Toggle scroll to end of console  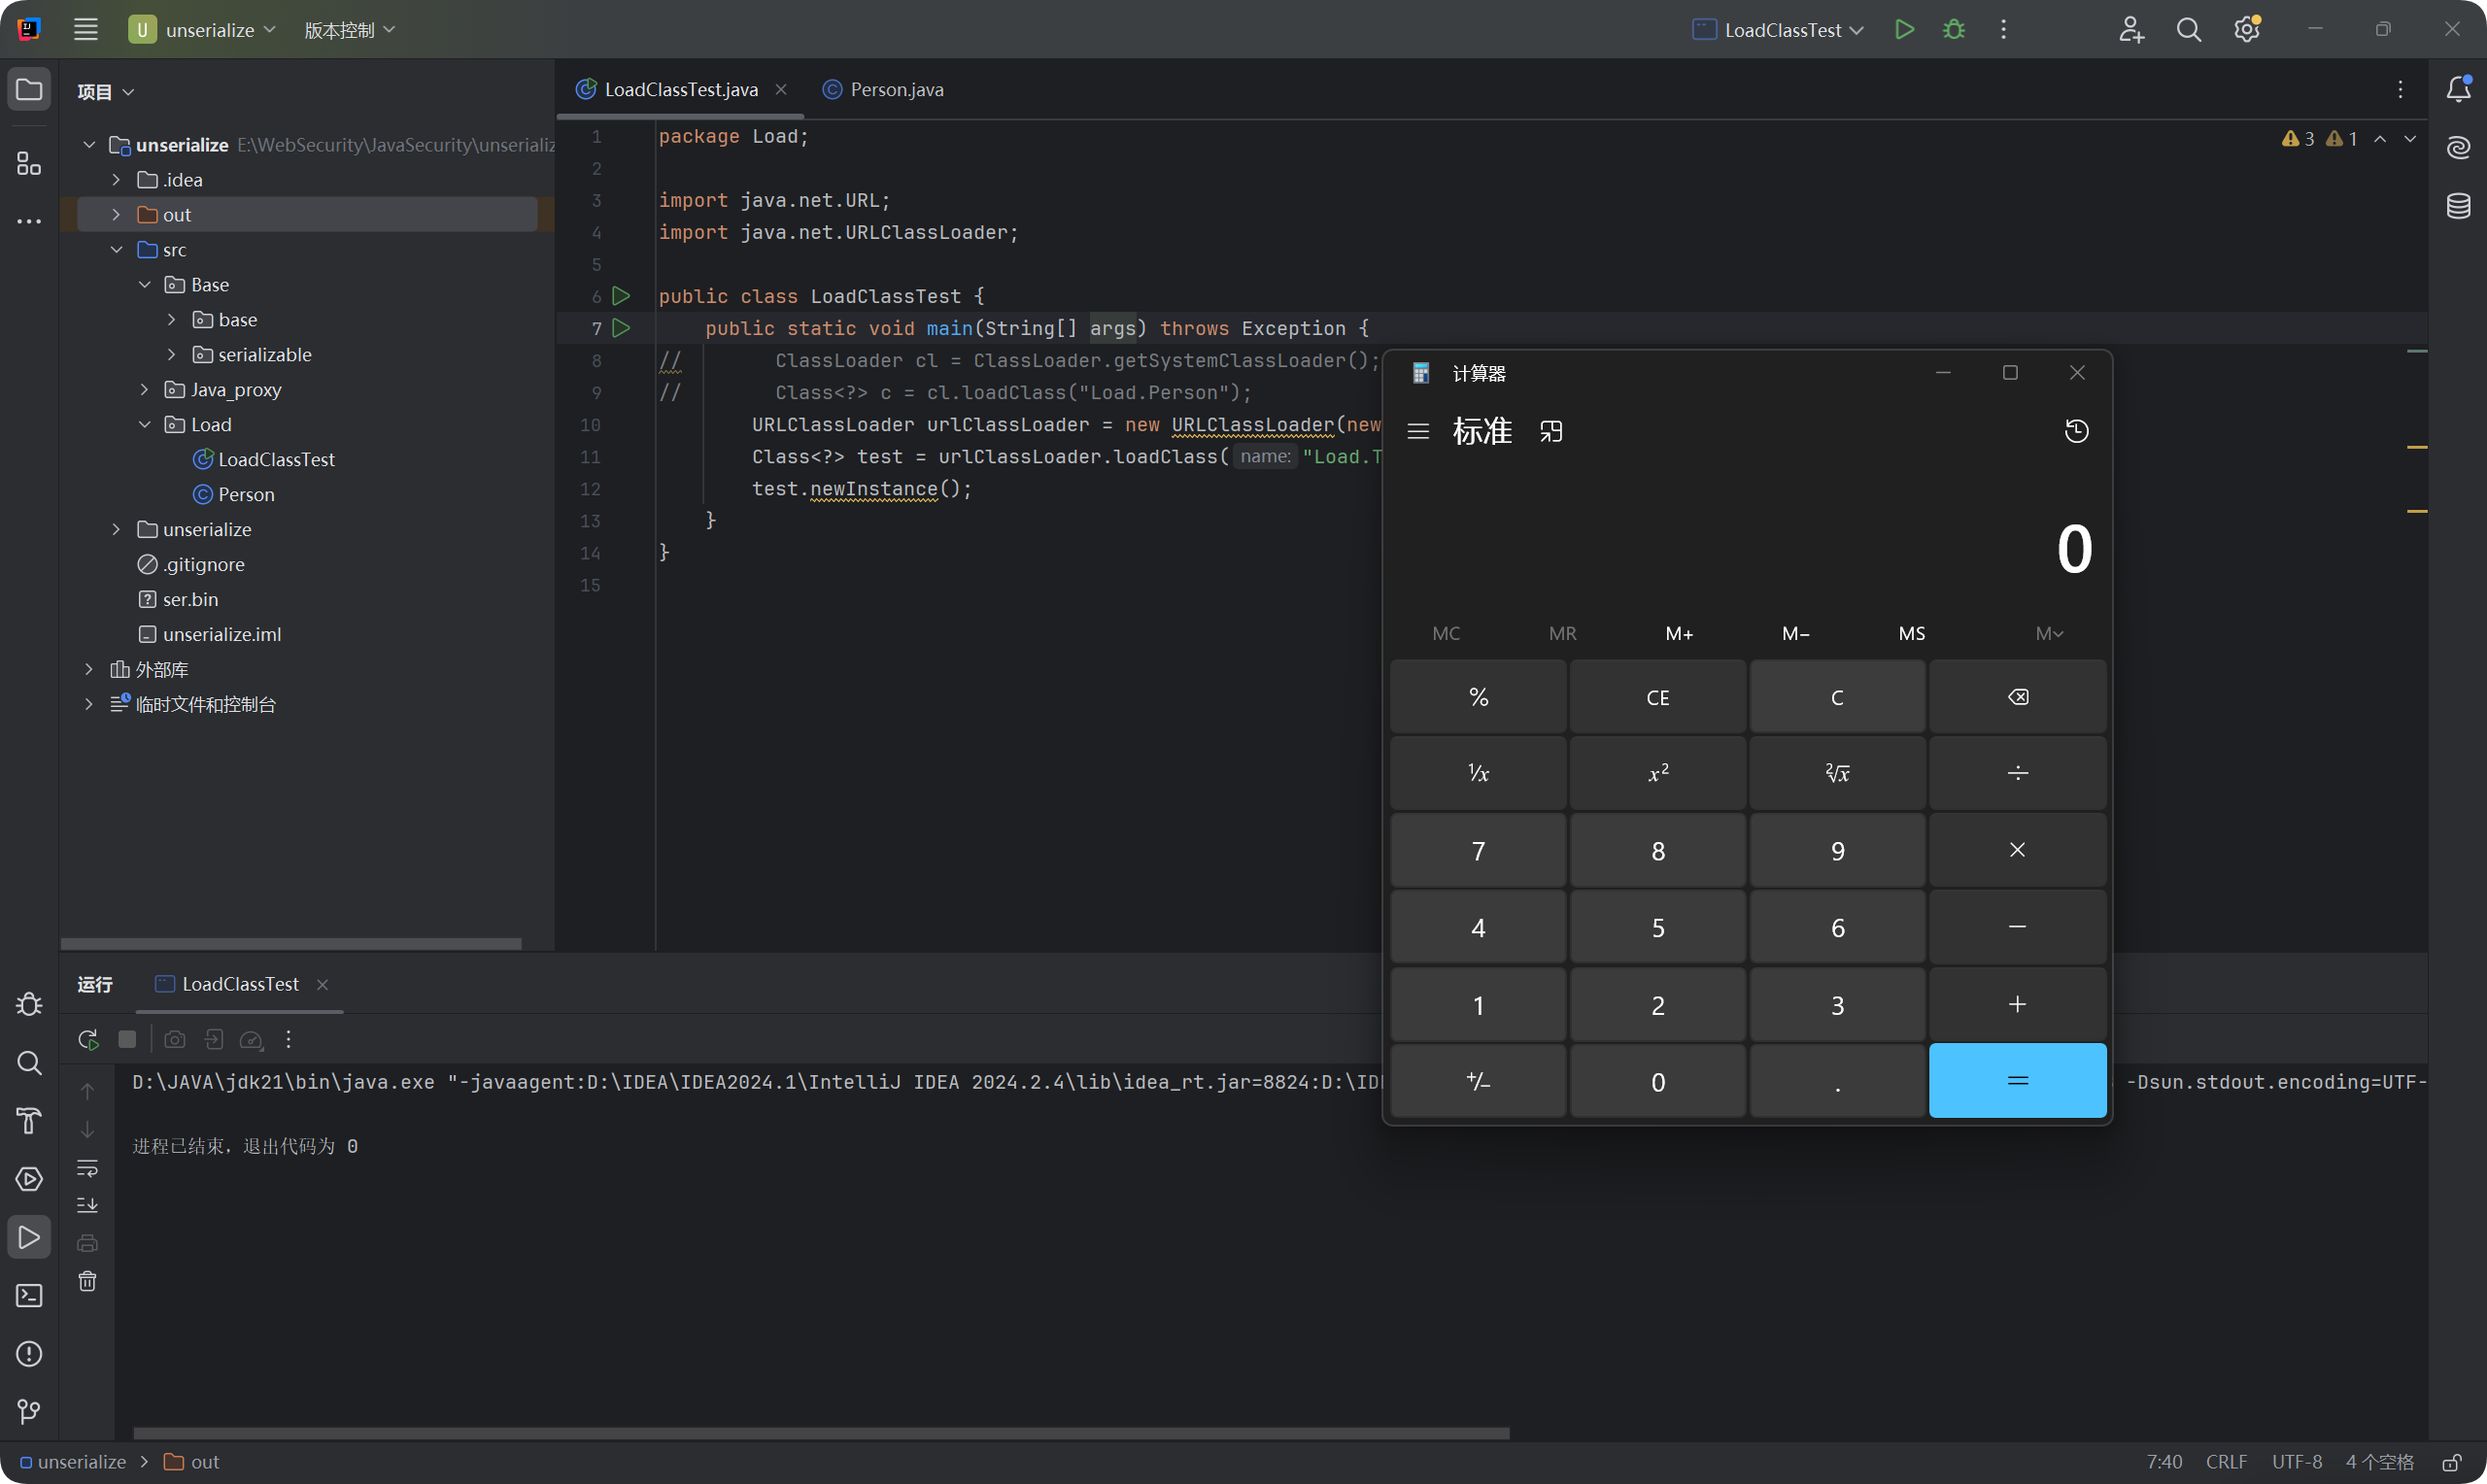tap(88, 1205)
